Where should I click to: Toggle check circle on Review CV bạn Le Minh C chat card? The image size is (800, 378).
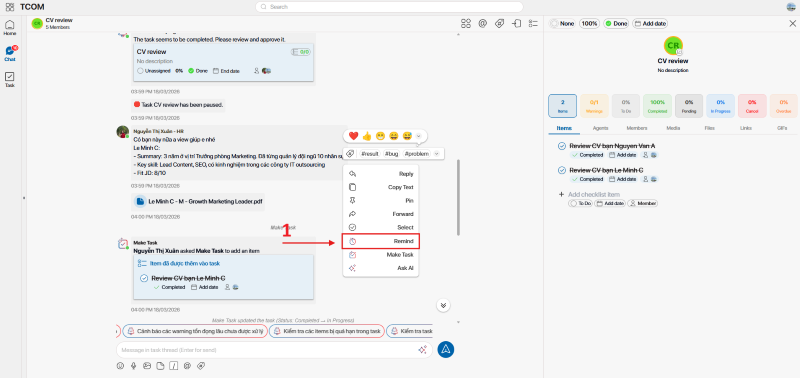144,278
